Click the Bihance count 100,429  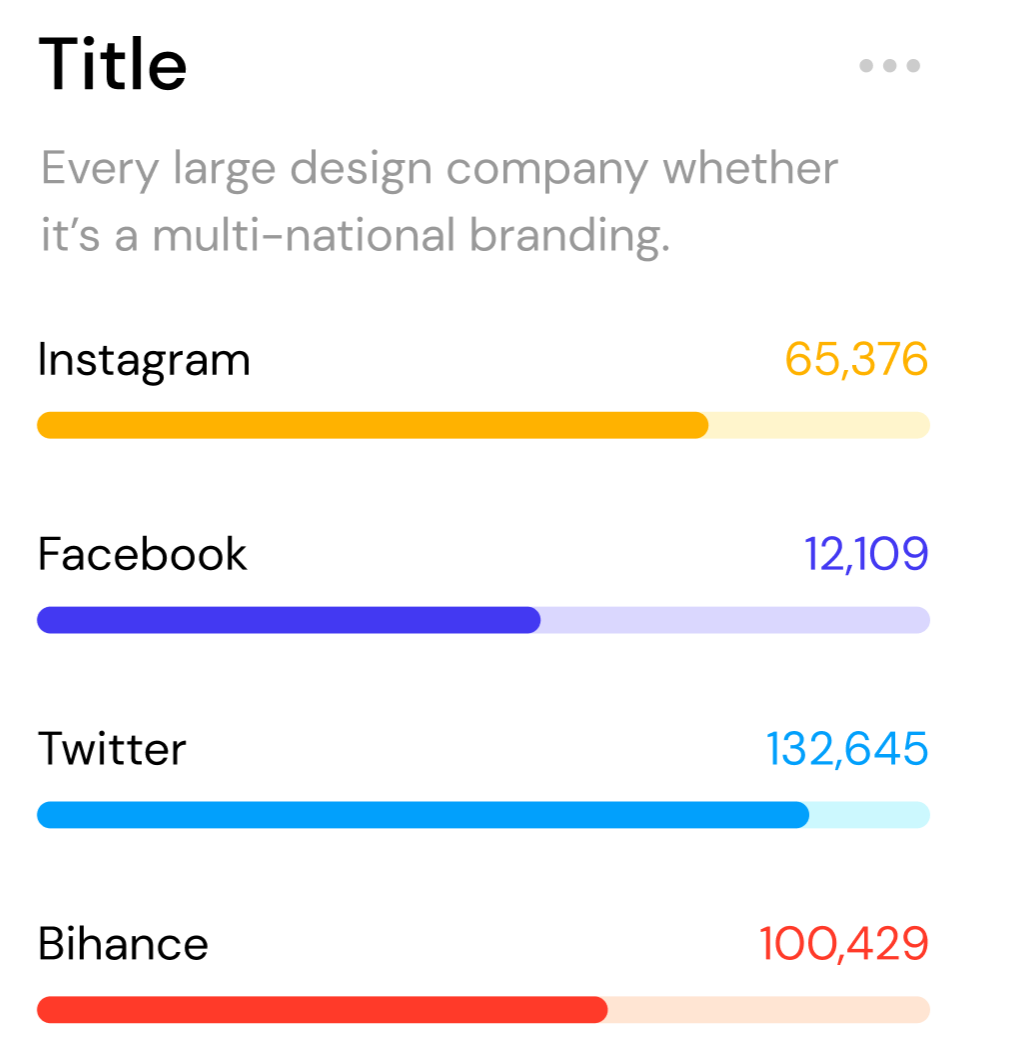(844, 943)
